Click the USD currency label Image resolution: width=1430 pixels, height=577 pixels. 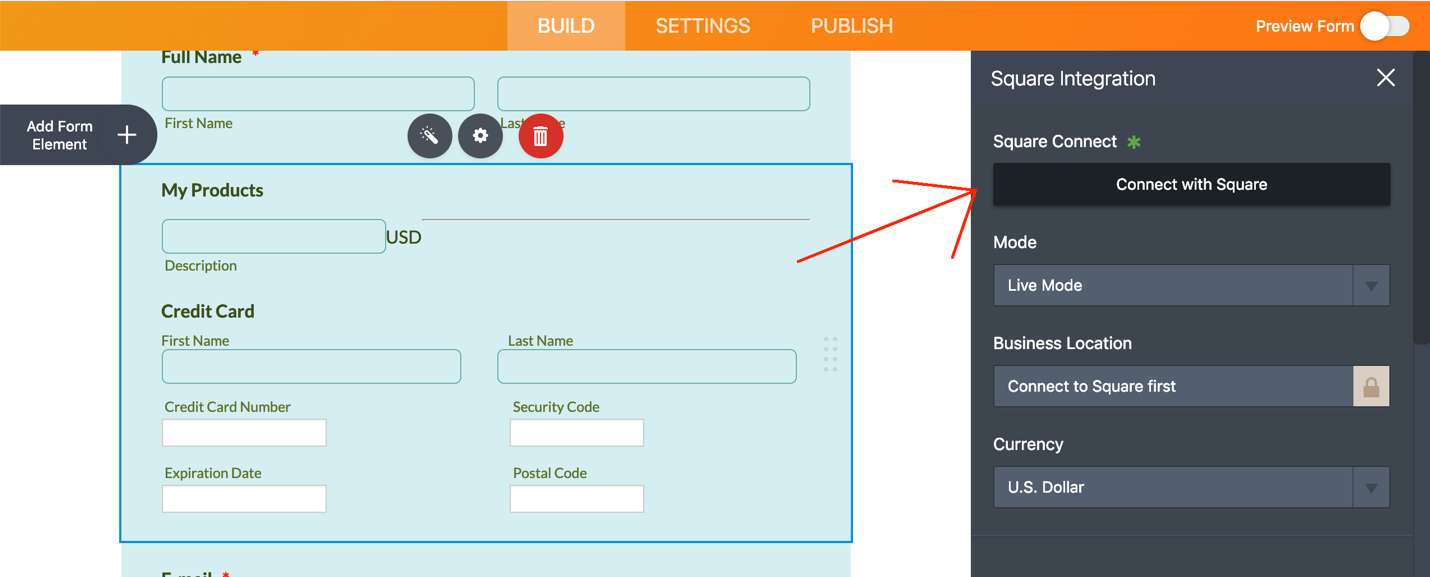(404, 237)
